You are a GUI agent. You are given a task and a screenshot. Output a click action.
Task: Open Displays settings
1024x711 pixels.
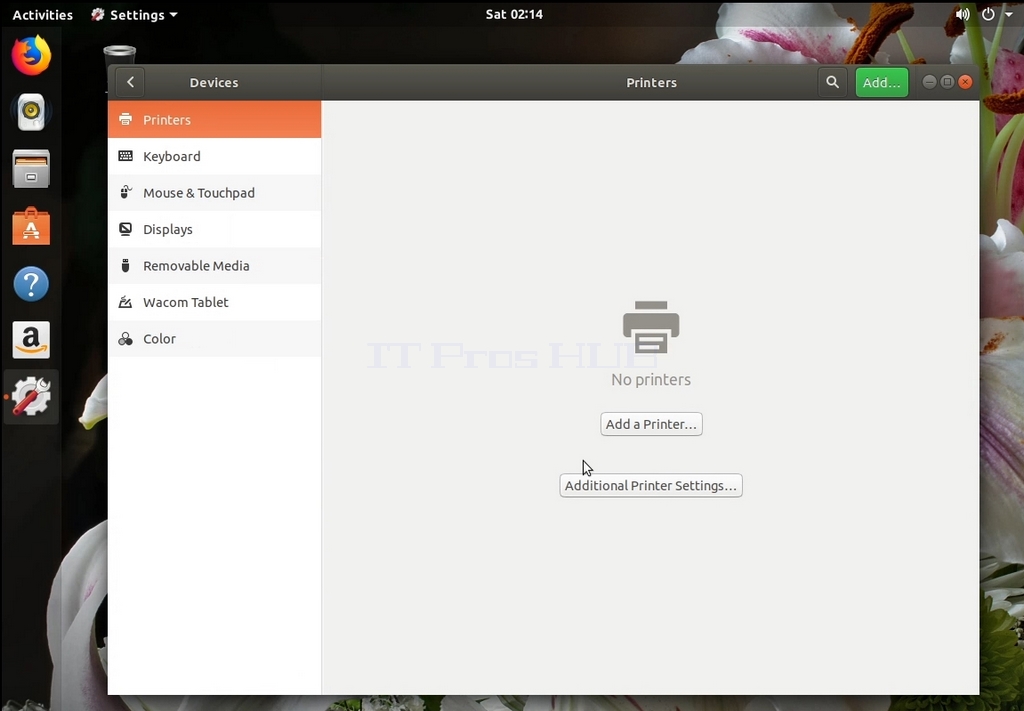(214, 229)
